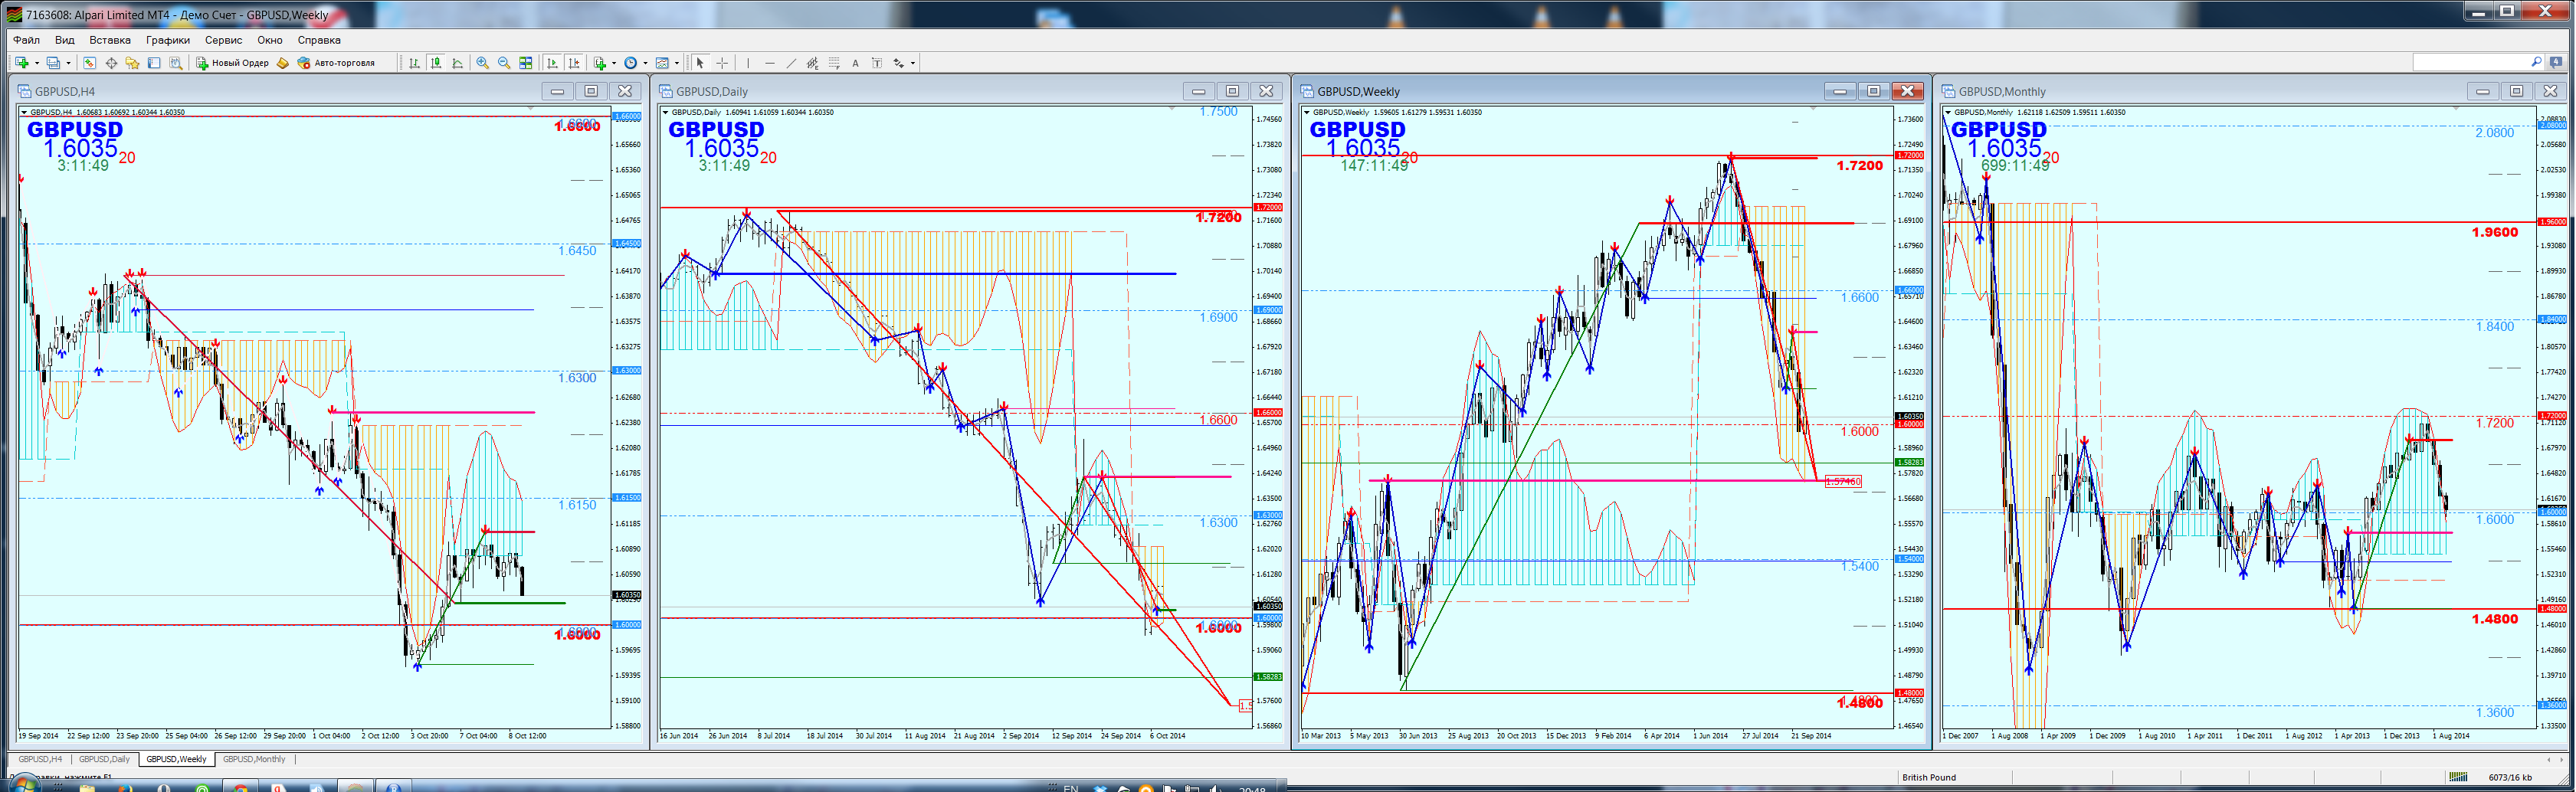This screenshot has width=2576, height=792.
Task: Zoom in on the chart
Action: pos(483,63)
